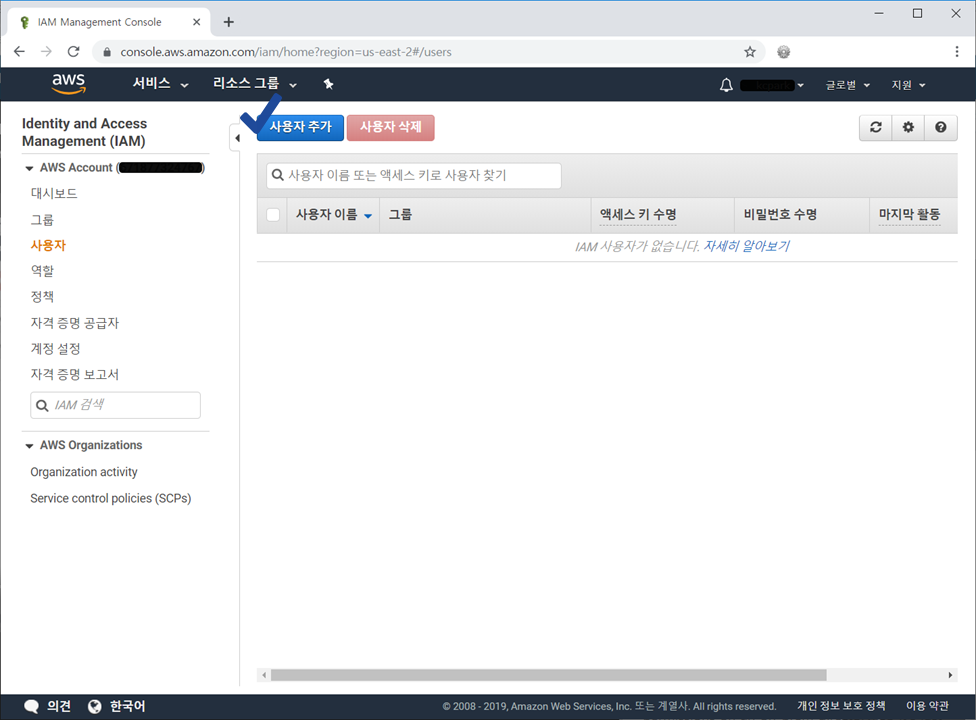Collapse the AWS Organizations section
976x720 pixels.
point(29,446)
